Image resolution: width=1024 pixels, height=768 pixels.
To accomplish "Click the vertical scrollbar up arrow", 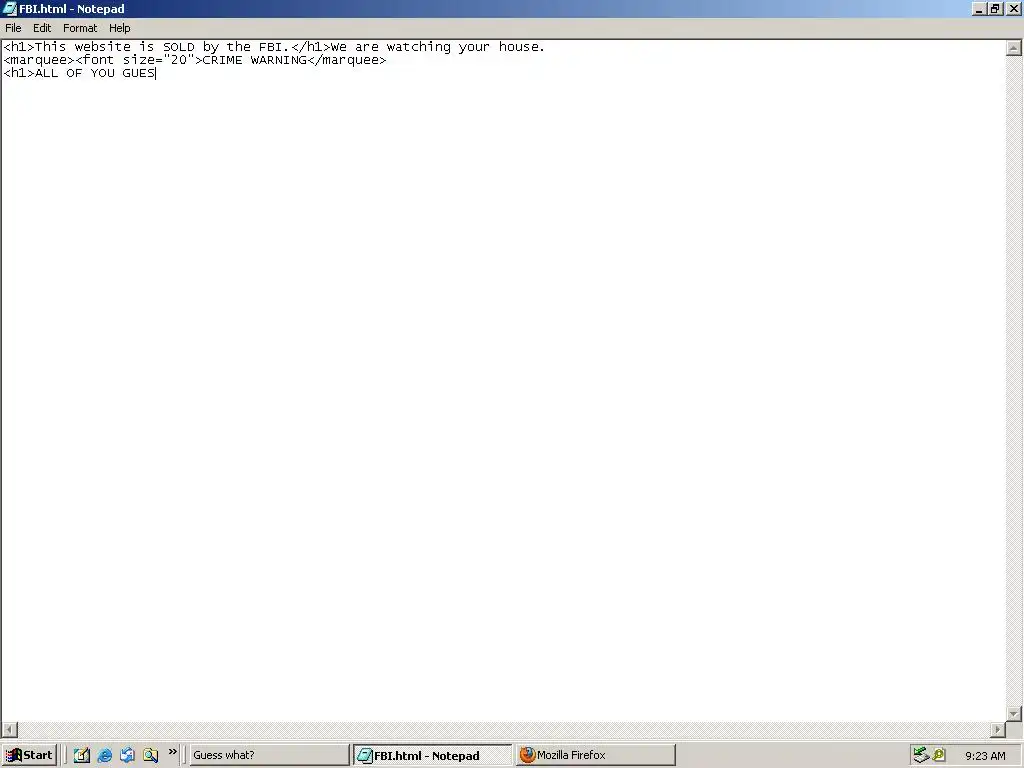I will [1014, 48].
